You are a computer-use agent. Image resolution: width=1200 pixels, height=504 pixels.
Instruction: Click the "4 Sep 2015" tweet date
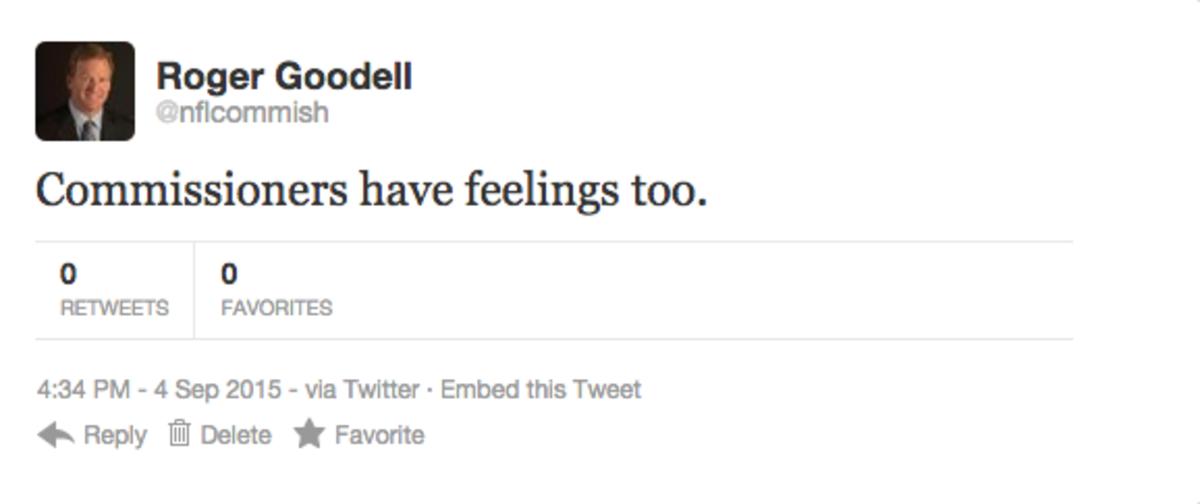click(x=216, y=389)
